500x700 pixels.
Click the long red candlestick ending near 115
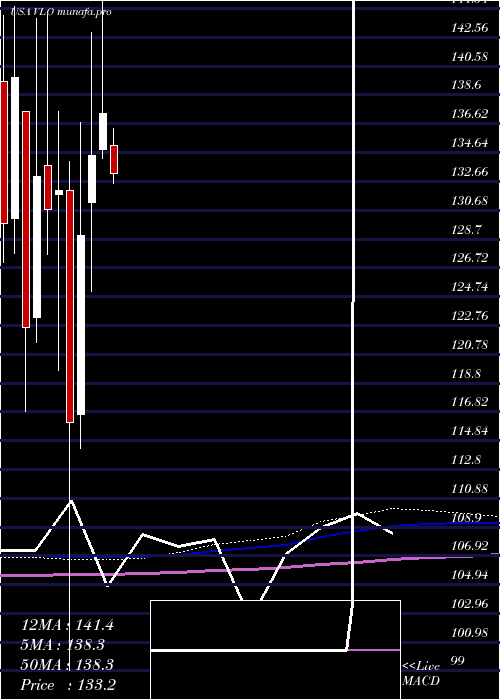70,306
